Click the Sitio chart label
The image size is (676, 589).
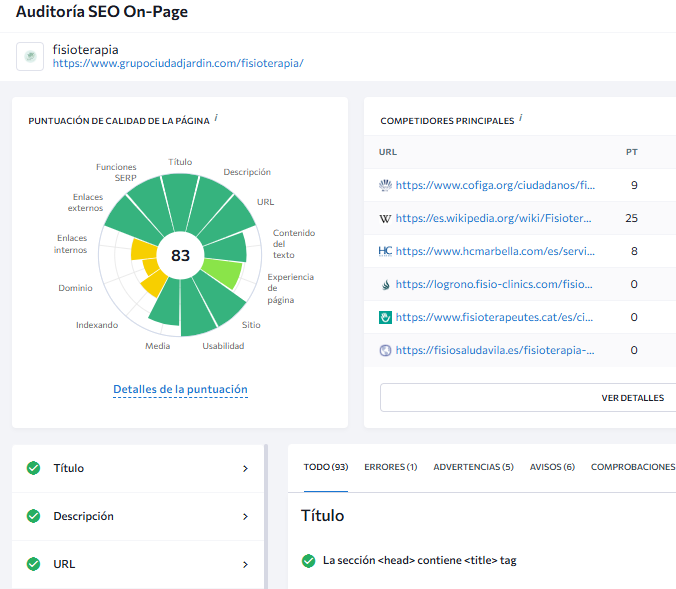coord(251,325)
